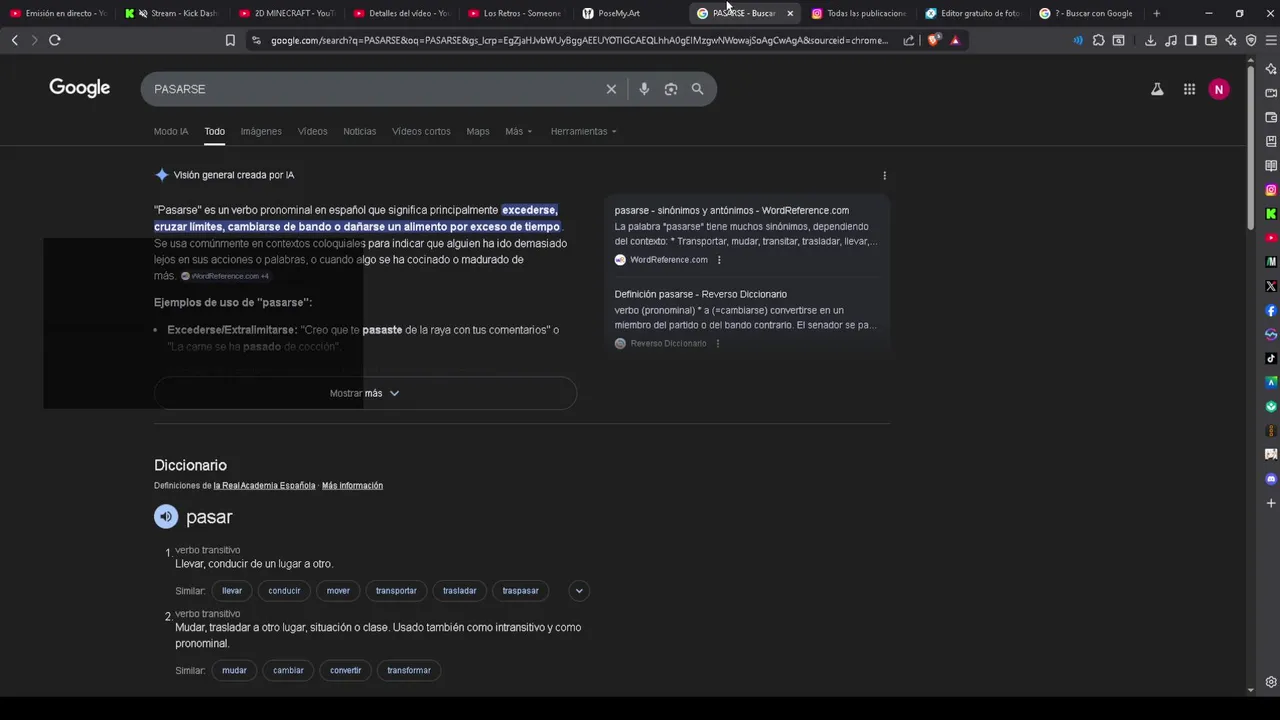Open the Brave Wallet toolbar icon
This screenshot has width=1280, height=720.
point(1211,40)
